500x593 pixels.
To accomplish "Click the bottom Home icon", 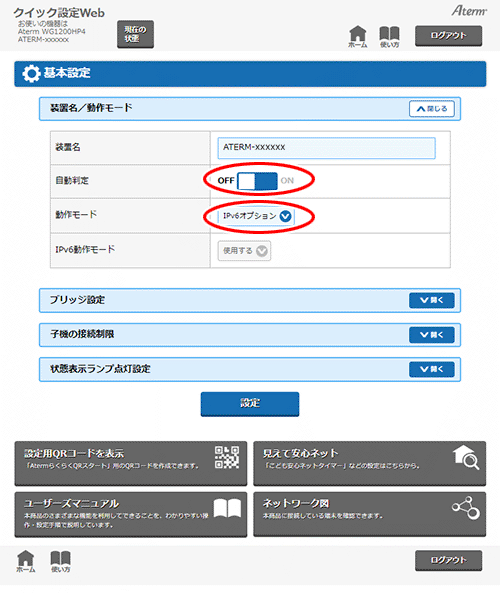I will coord(26,561).
